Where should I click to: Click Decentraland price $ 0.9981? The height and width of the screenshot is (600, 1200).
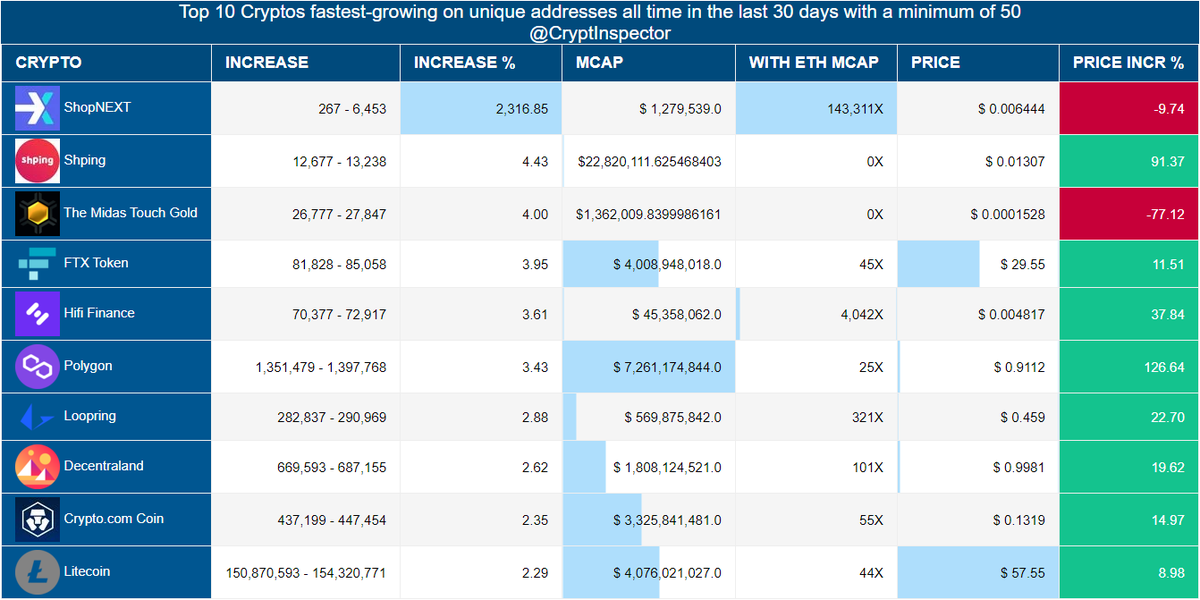click(x=1020, y=468)
